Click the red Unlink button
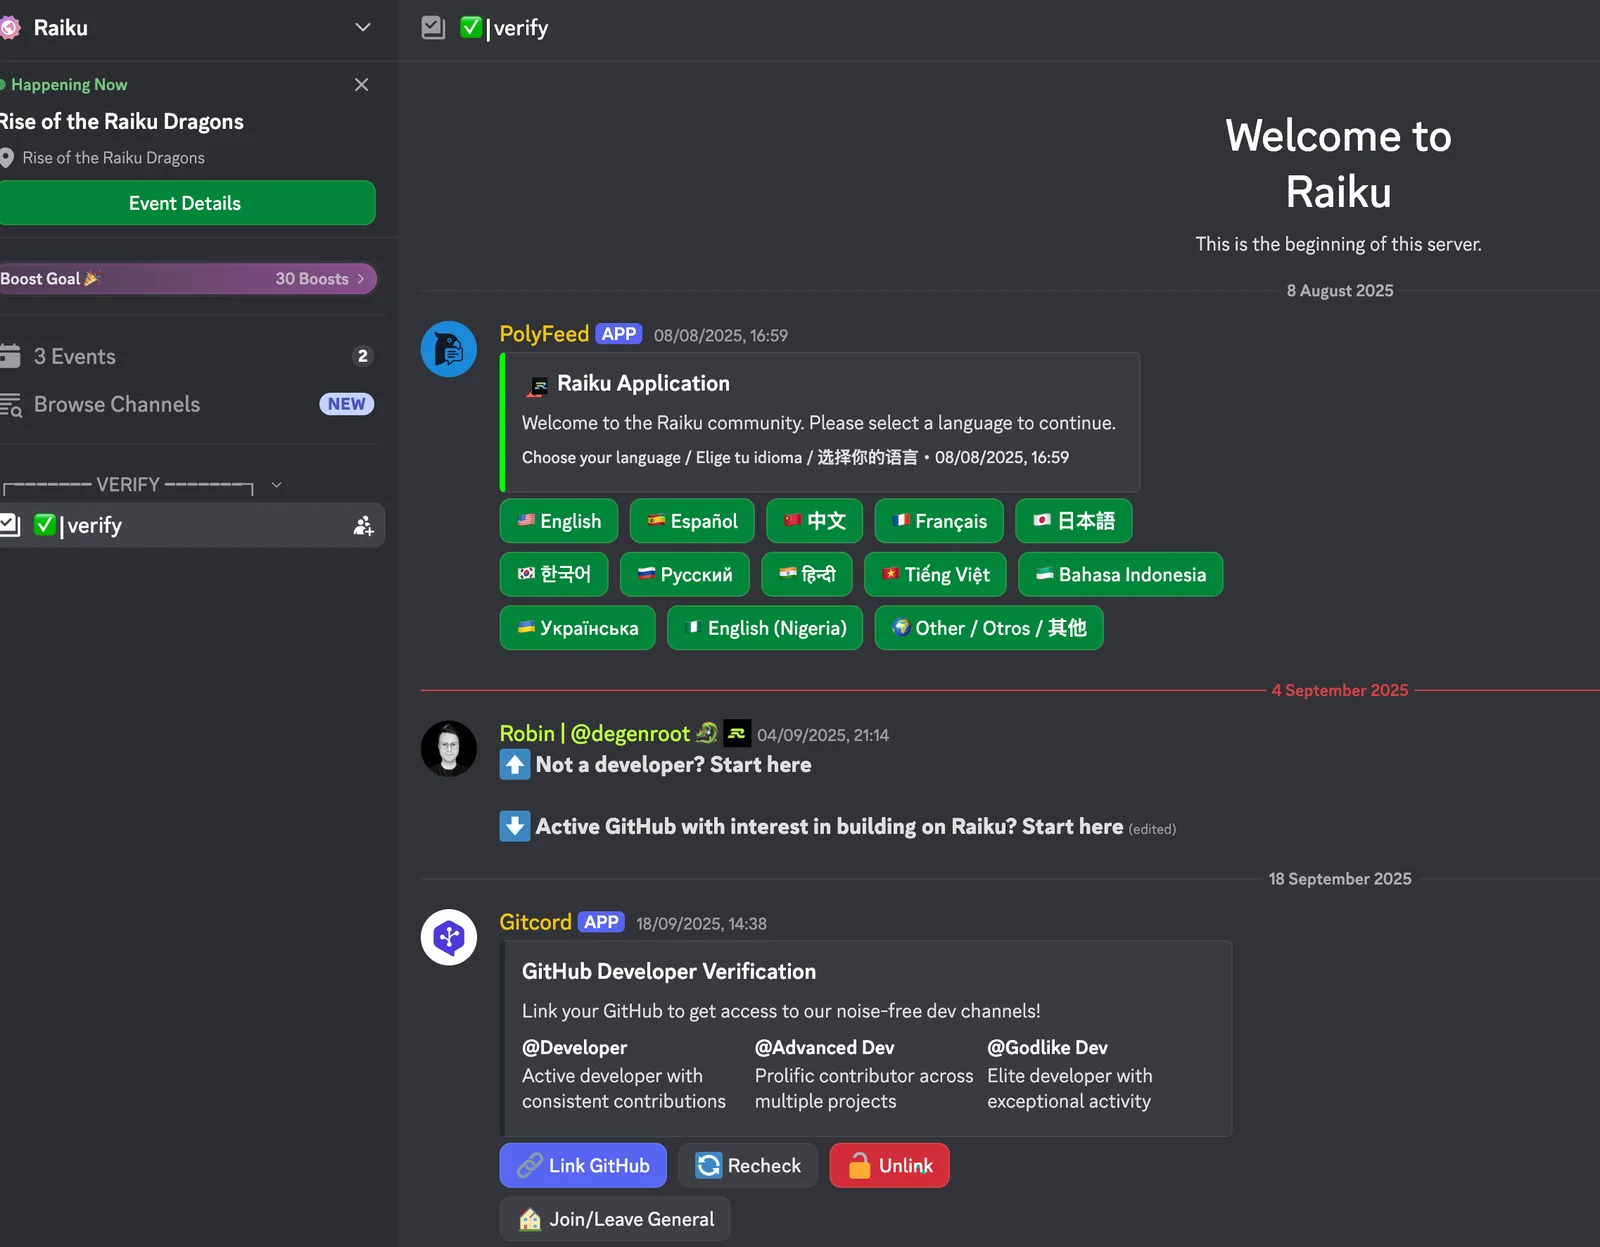Screen dimensions: 1600x1247 [x=890, y=1165]
